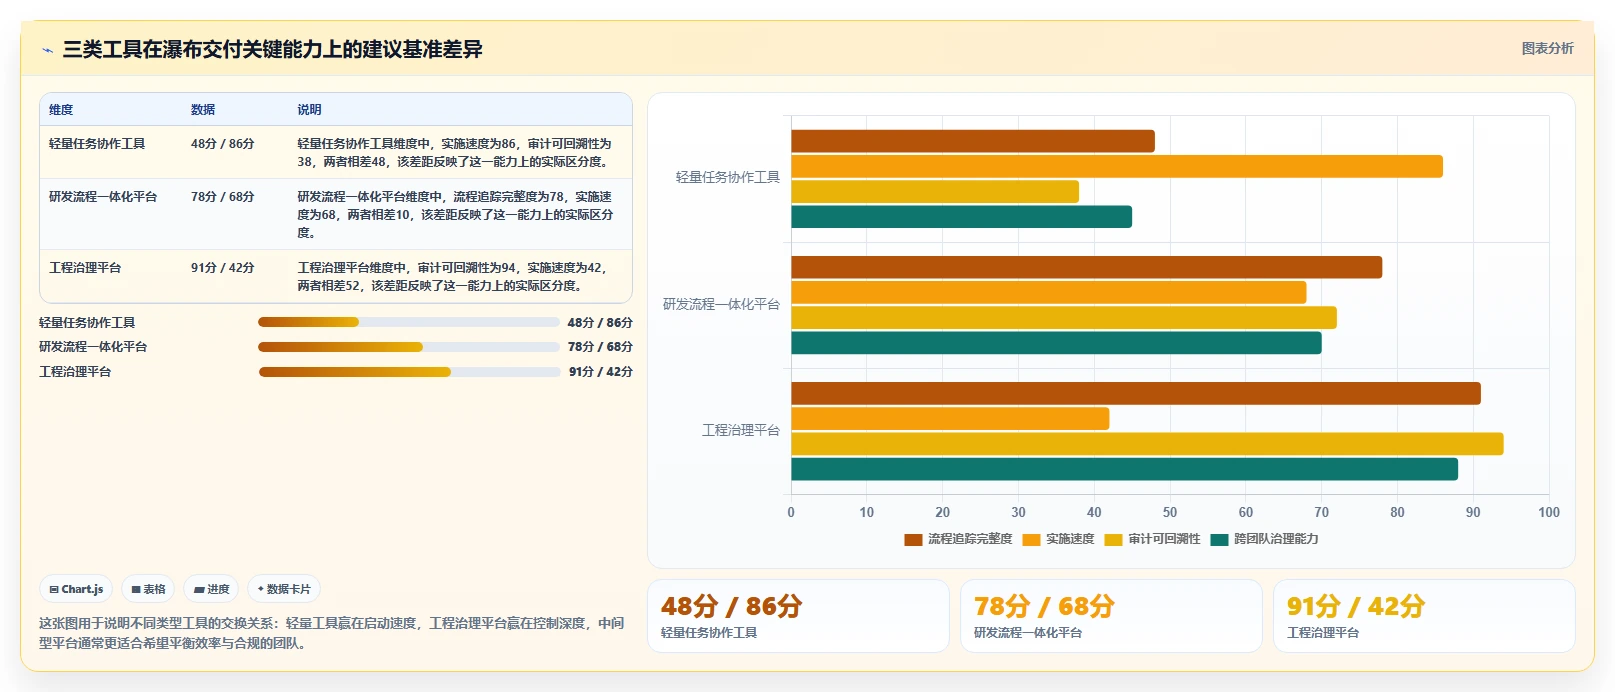Click the card title 三类工具在瀑布交付关键能力上的建议基准差异
This screenshot has width=1615, height=692.
pos(273,50)
